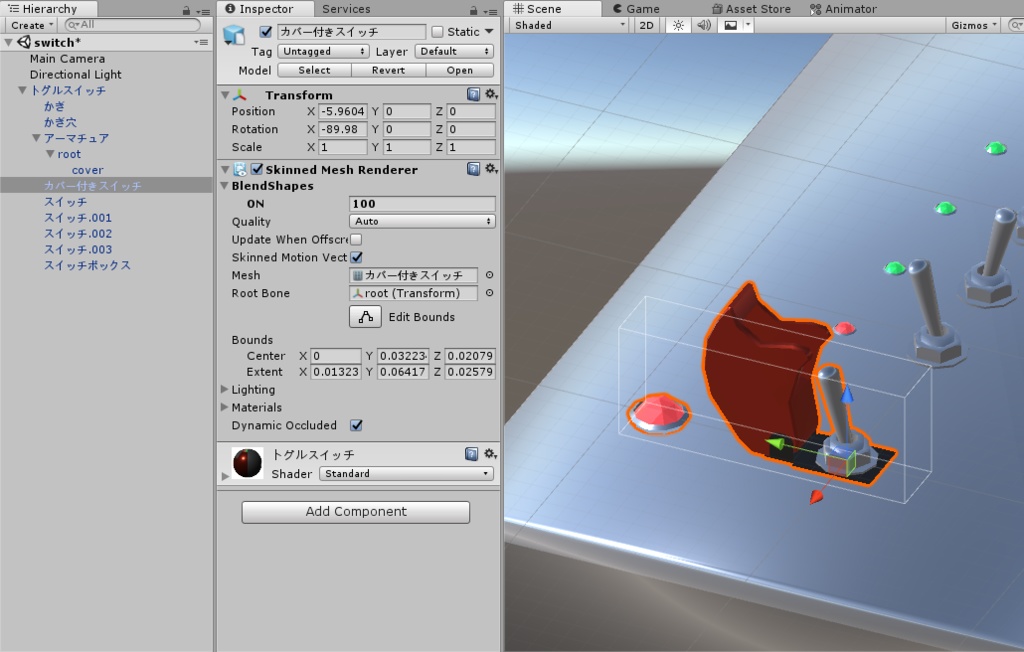1024x652 pixels.
Task: Click the Hierarchy panel lock icon
Action: (x=186, y=10)
